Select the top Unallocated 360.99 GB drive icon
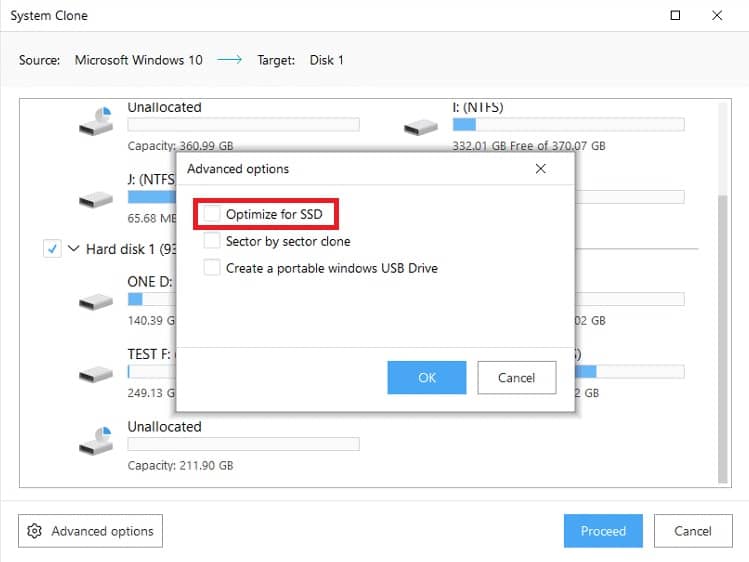Viewport: 749px width, 562px height. (96, 121)
